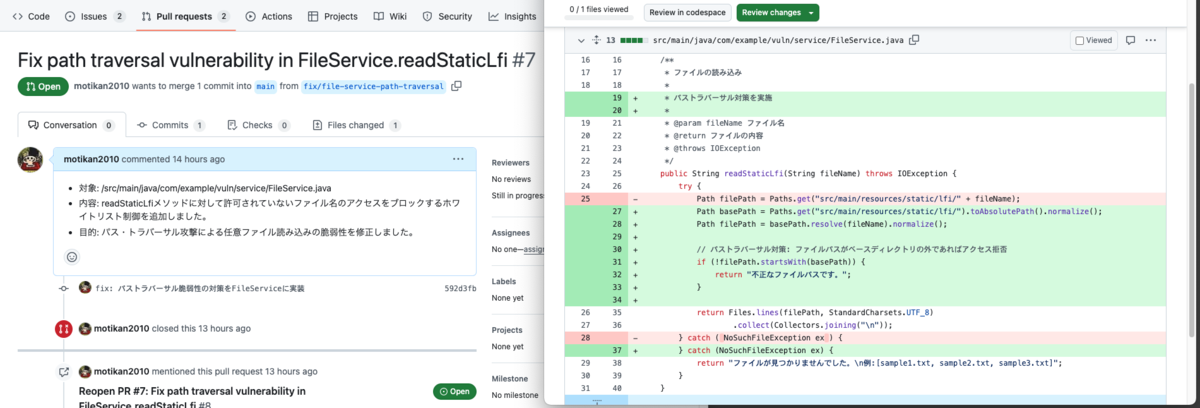Open the FileService.java file path link
The width and height of the screenshot is (1200, 408).
click(x=777, y=41)
